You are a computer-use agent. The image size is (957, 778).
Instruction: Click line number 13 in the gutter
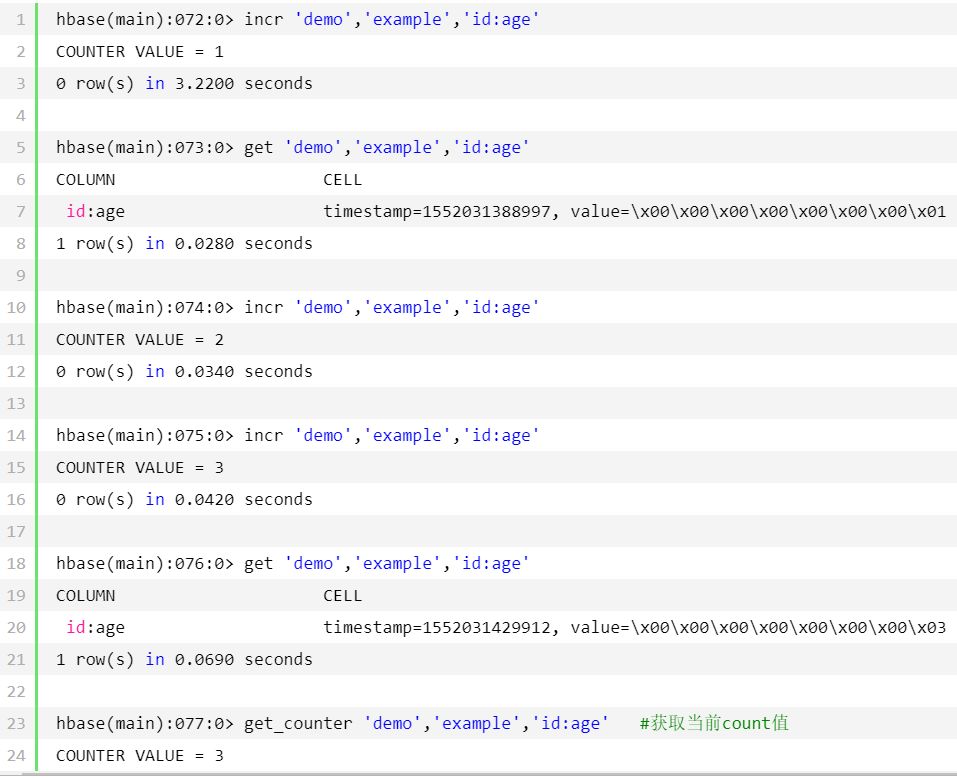coord(17,403)
